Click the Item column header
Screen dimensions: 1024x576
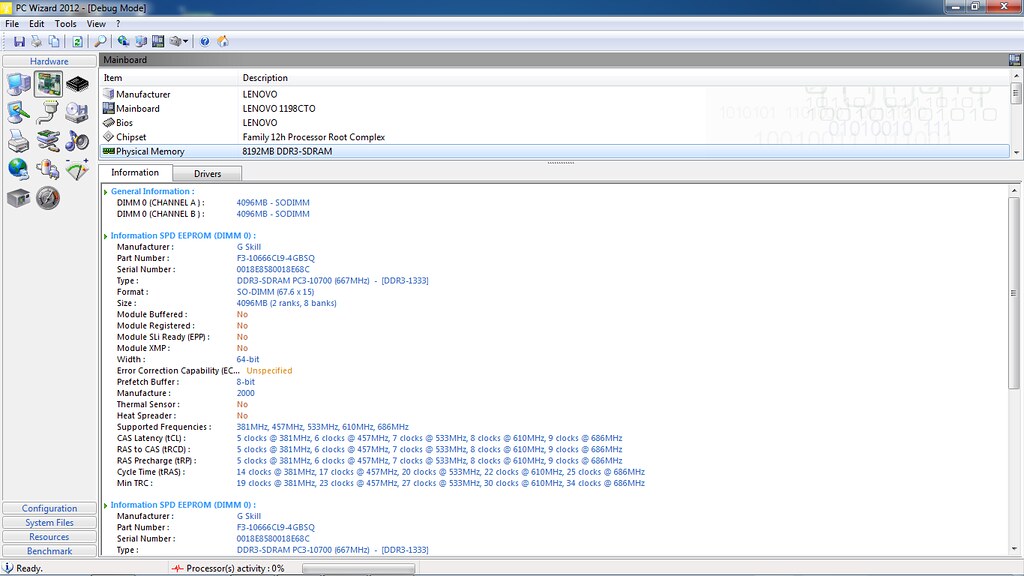pos(169,78)
